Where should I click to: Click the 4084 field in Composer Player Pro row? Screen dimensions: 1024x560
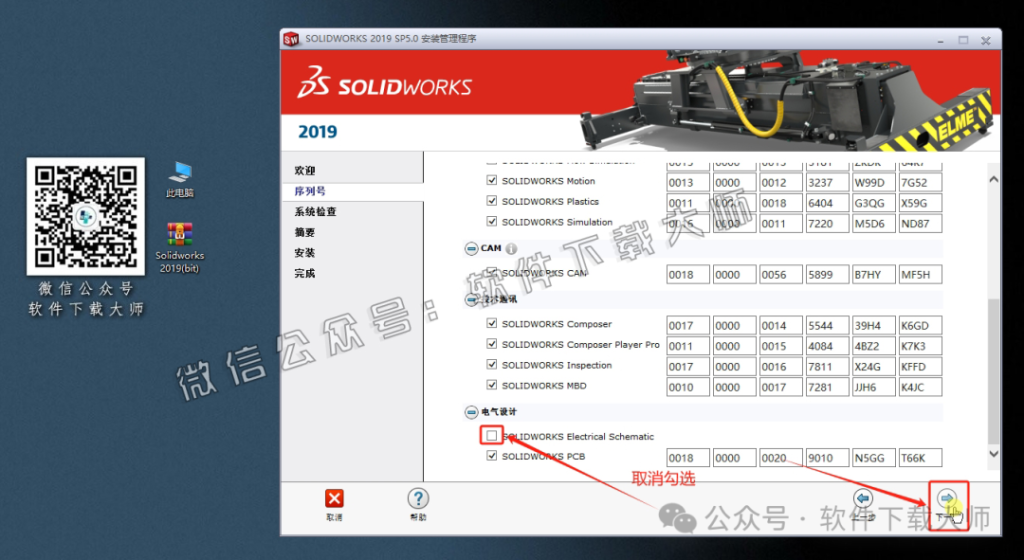click(x=827, y=346)
